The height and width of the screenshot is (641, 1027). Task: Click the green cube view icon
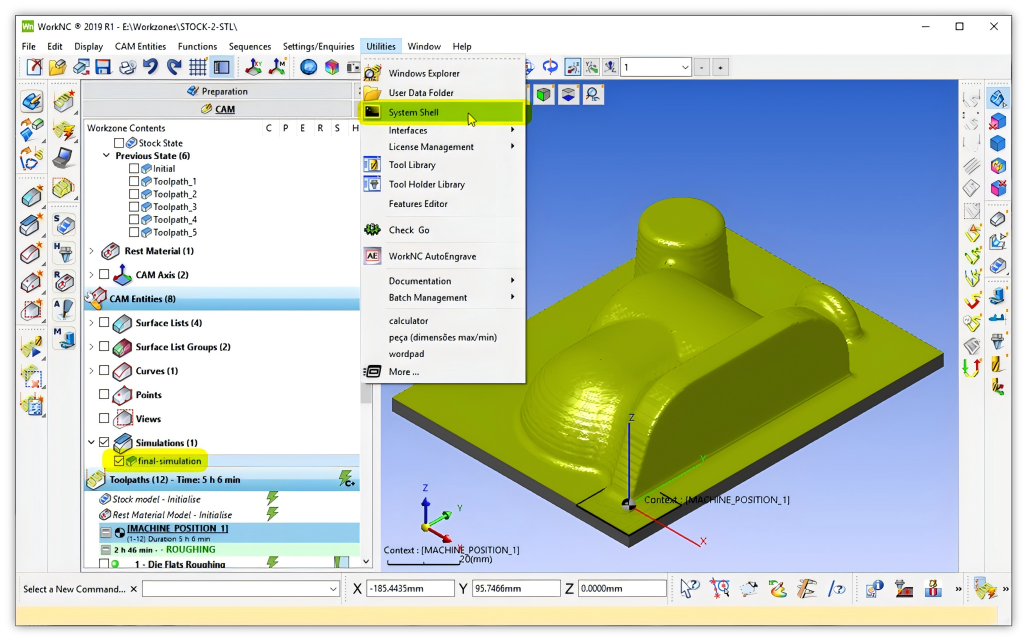(x=543, y=95)
